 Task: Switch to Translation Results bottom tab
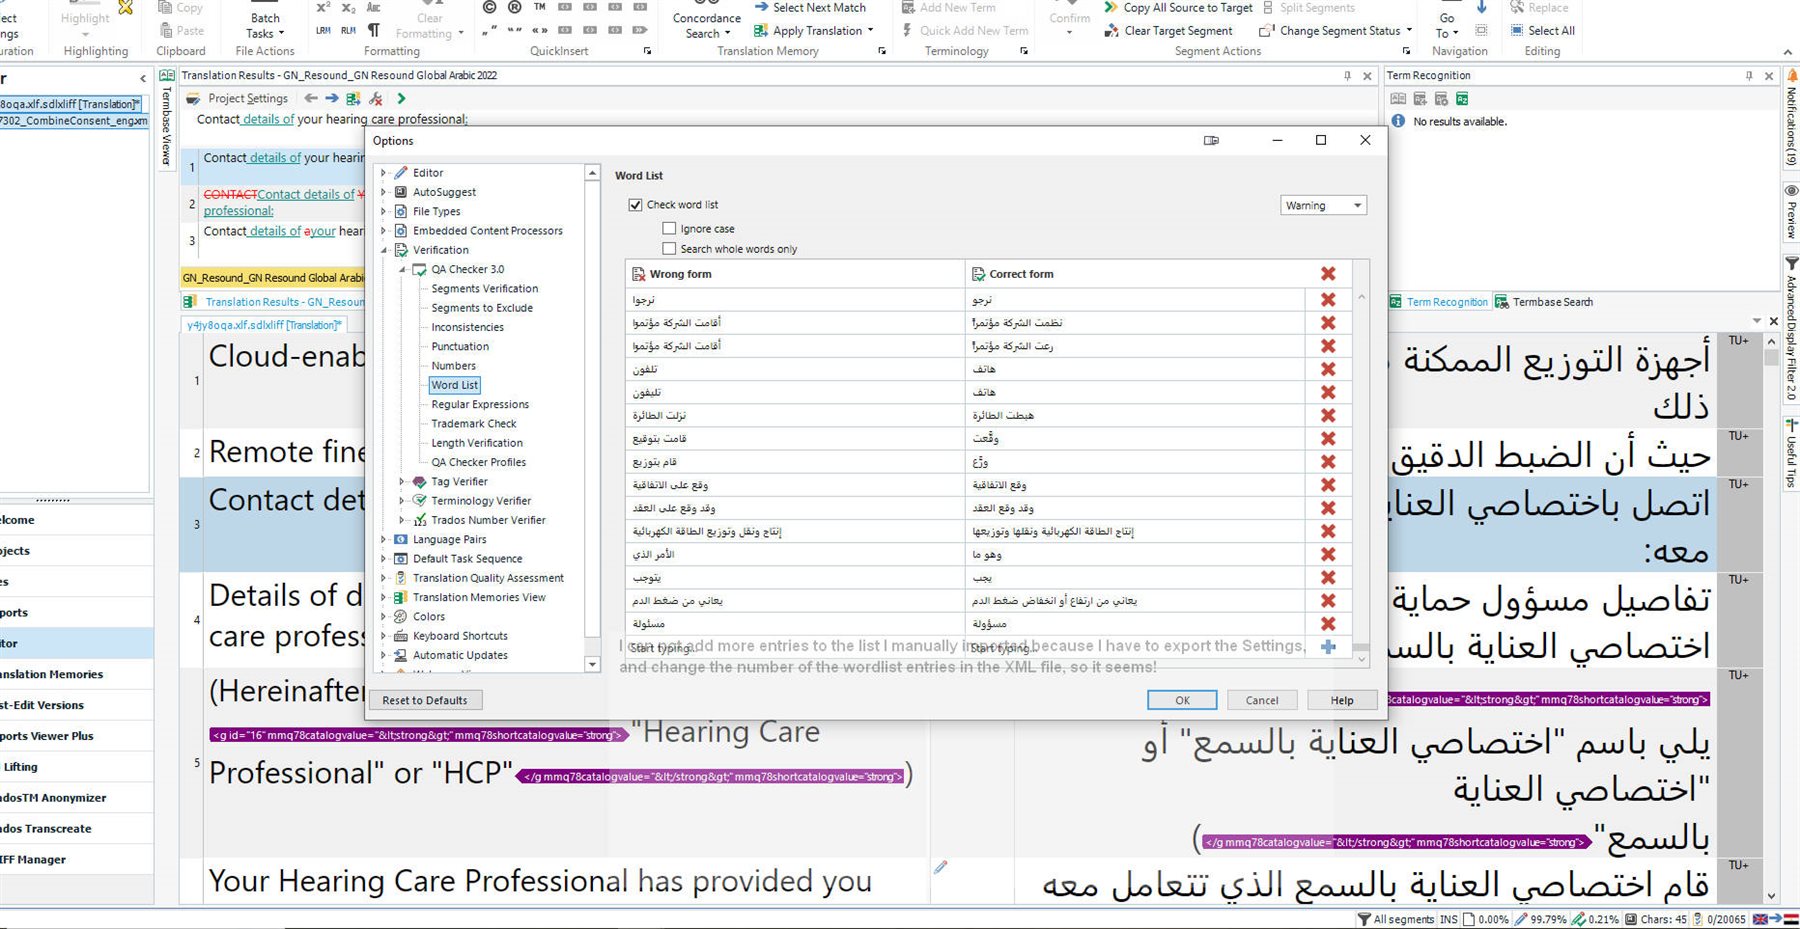[x=274, y=302]
